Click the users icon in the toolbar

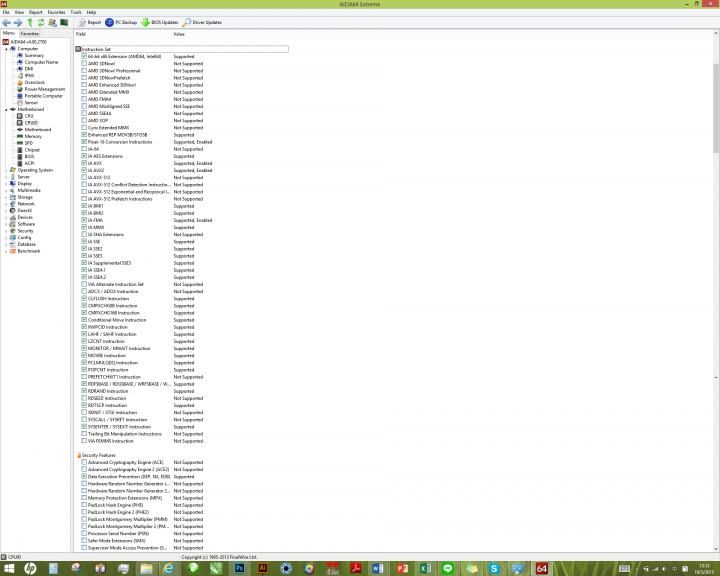coord(52,23)
